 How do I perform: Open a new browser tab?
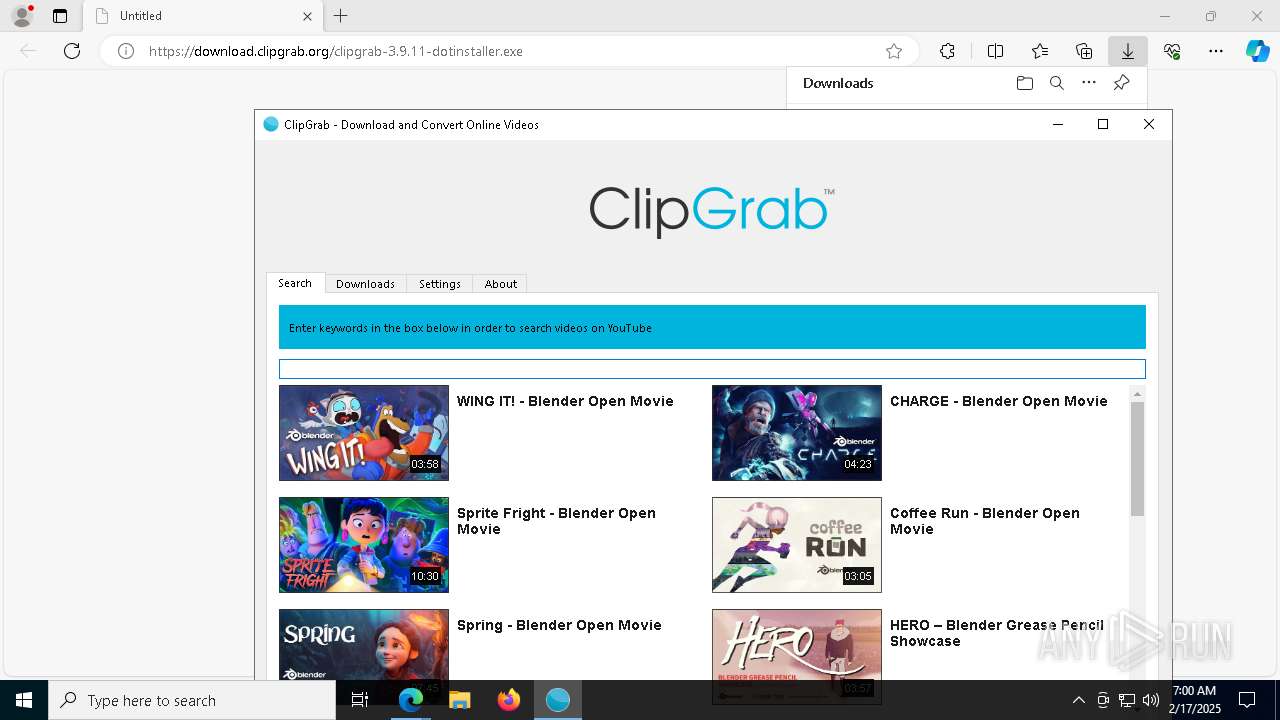341,16
